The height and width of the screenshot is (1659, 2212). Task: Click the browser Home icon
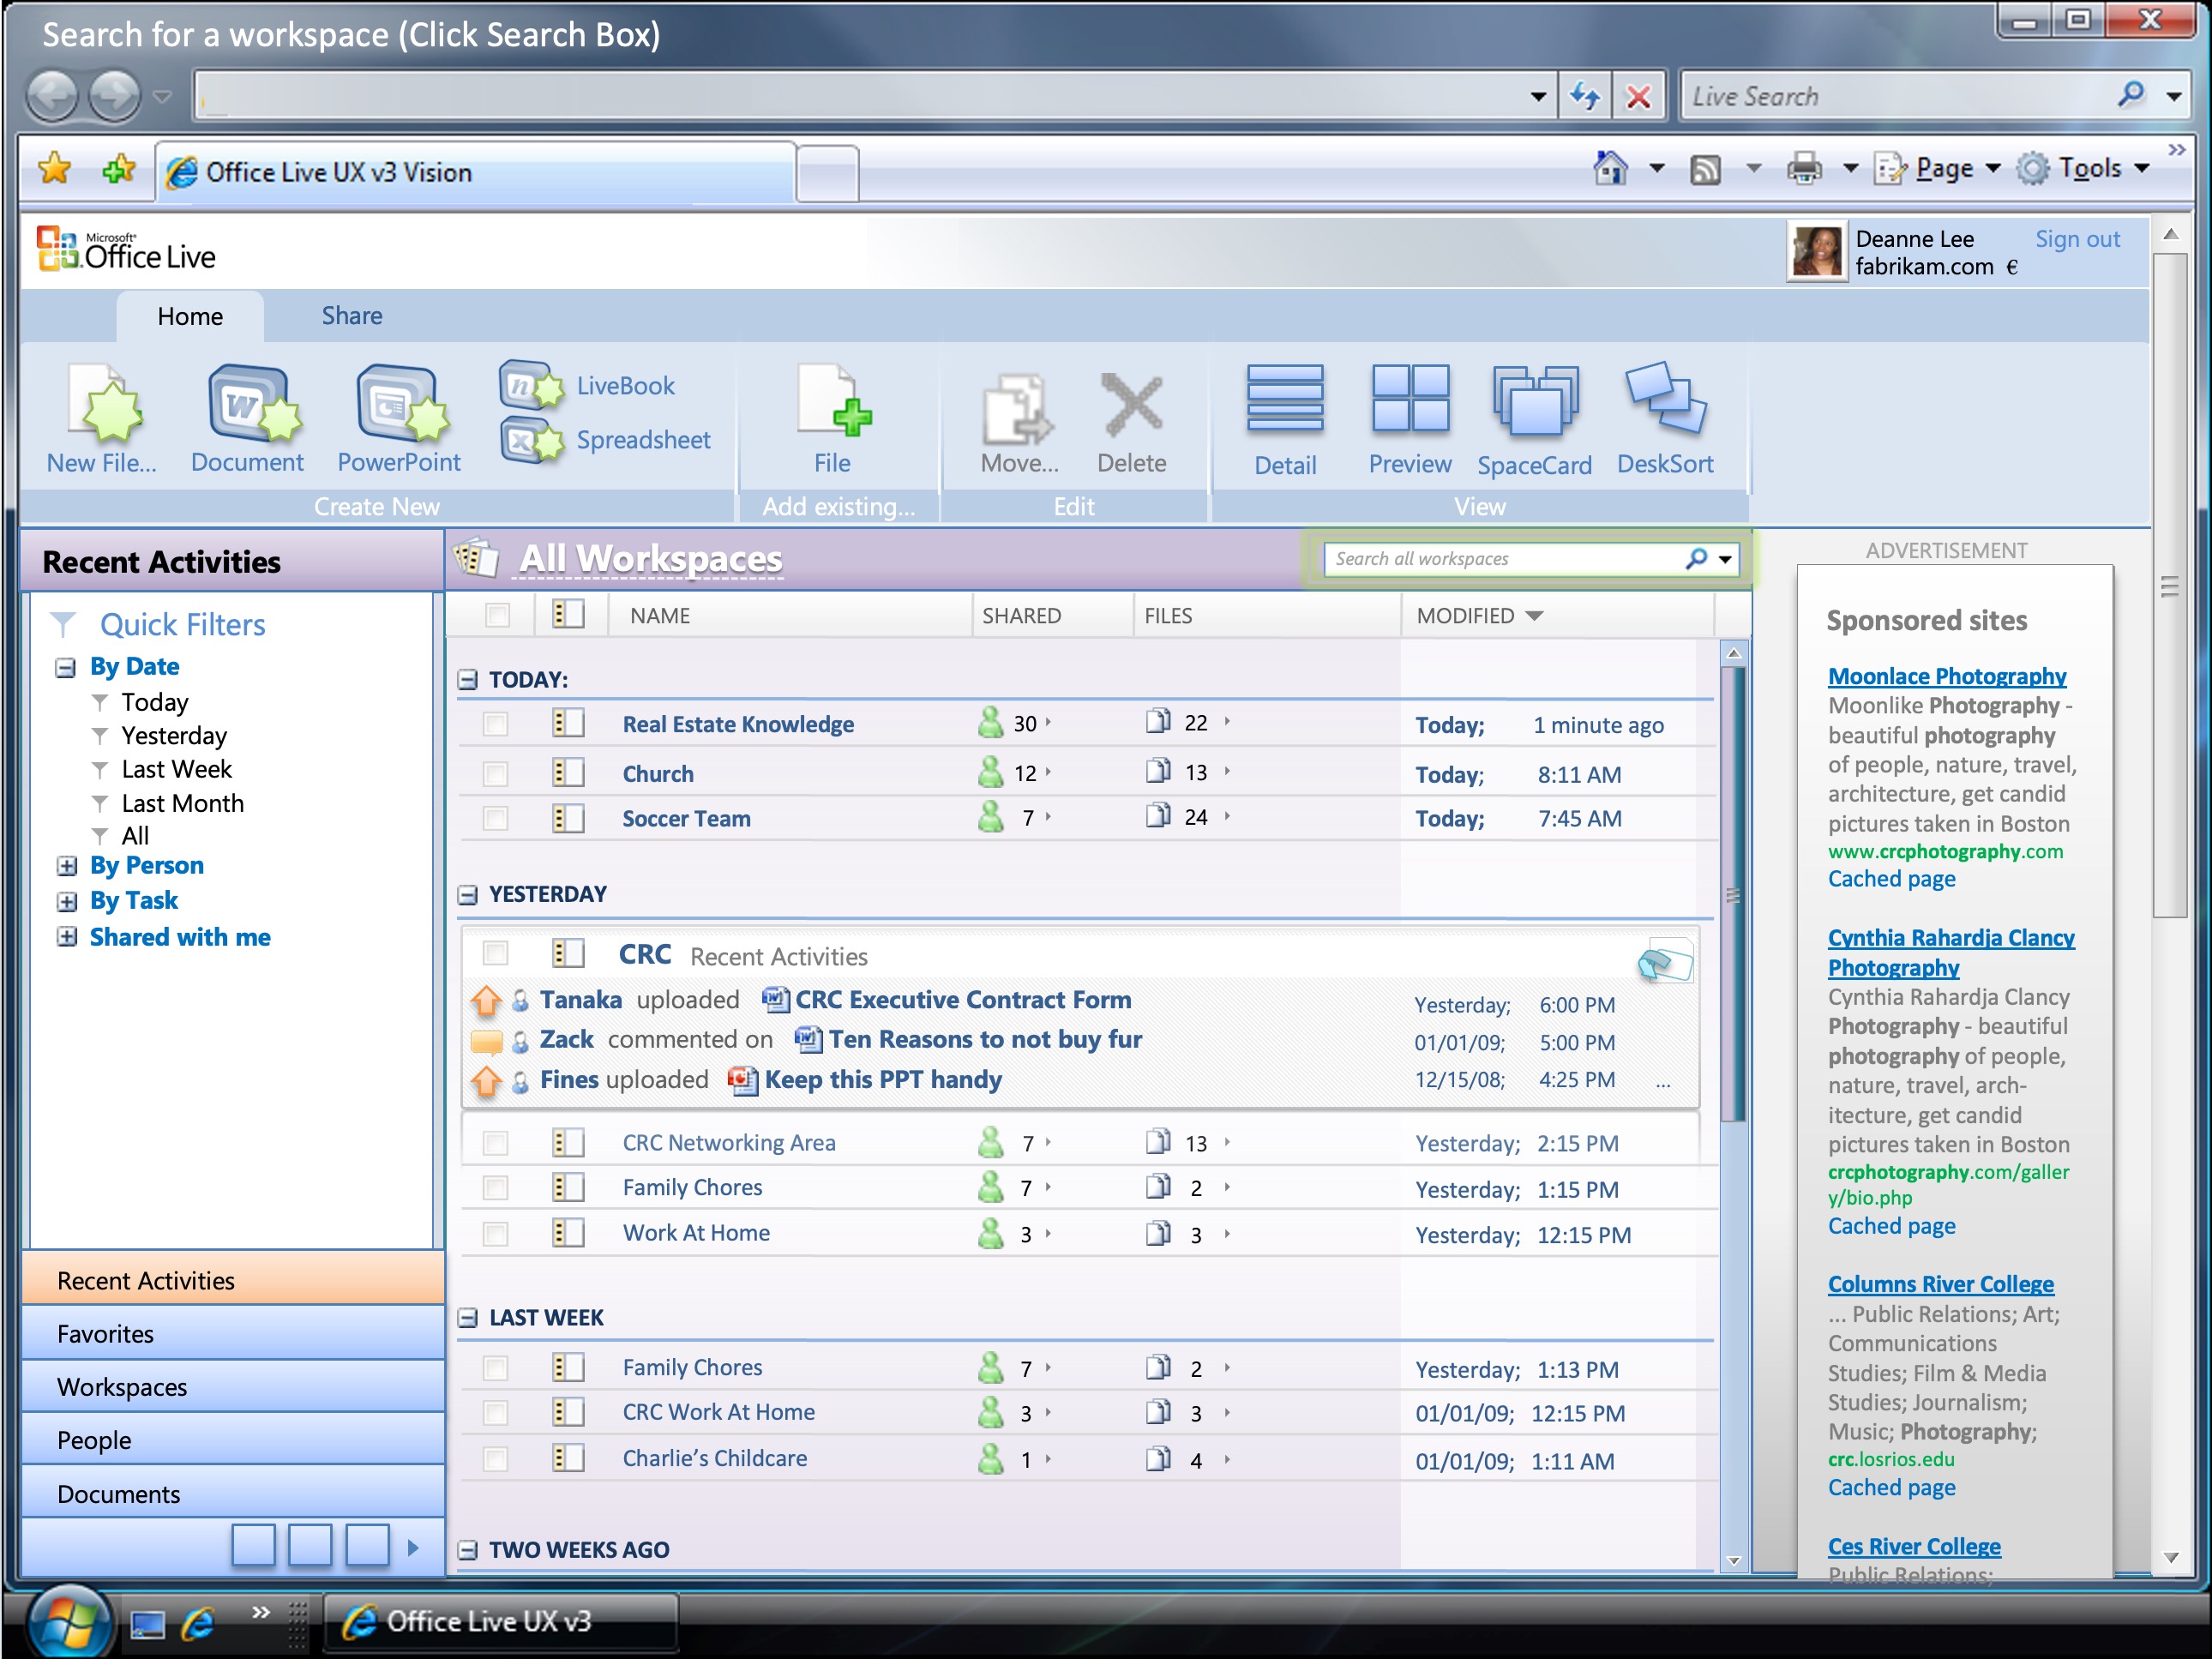tap(1610, 168)
